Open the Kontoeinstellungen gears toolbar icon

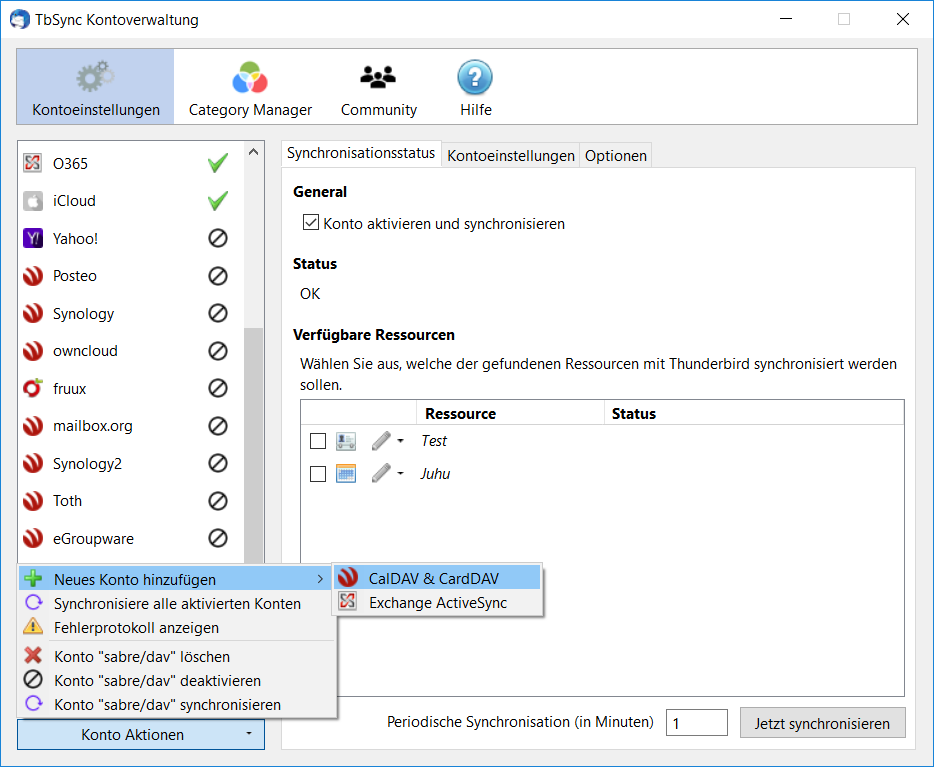point(95,77)
